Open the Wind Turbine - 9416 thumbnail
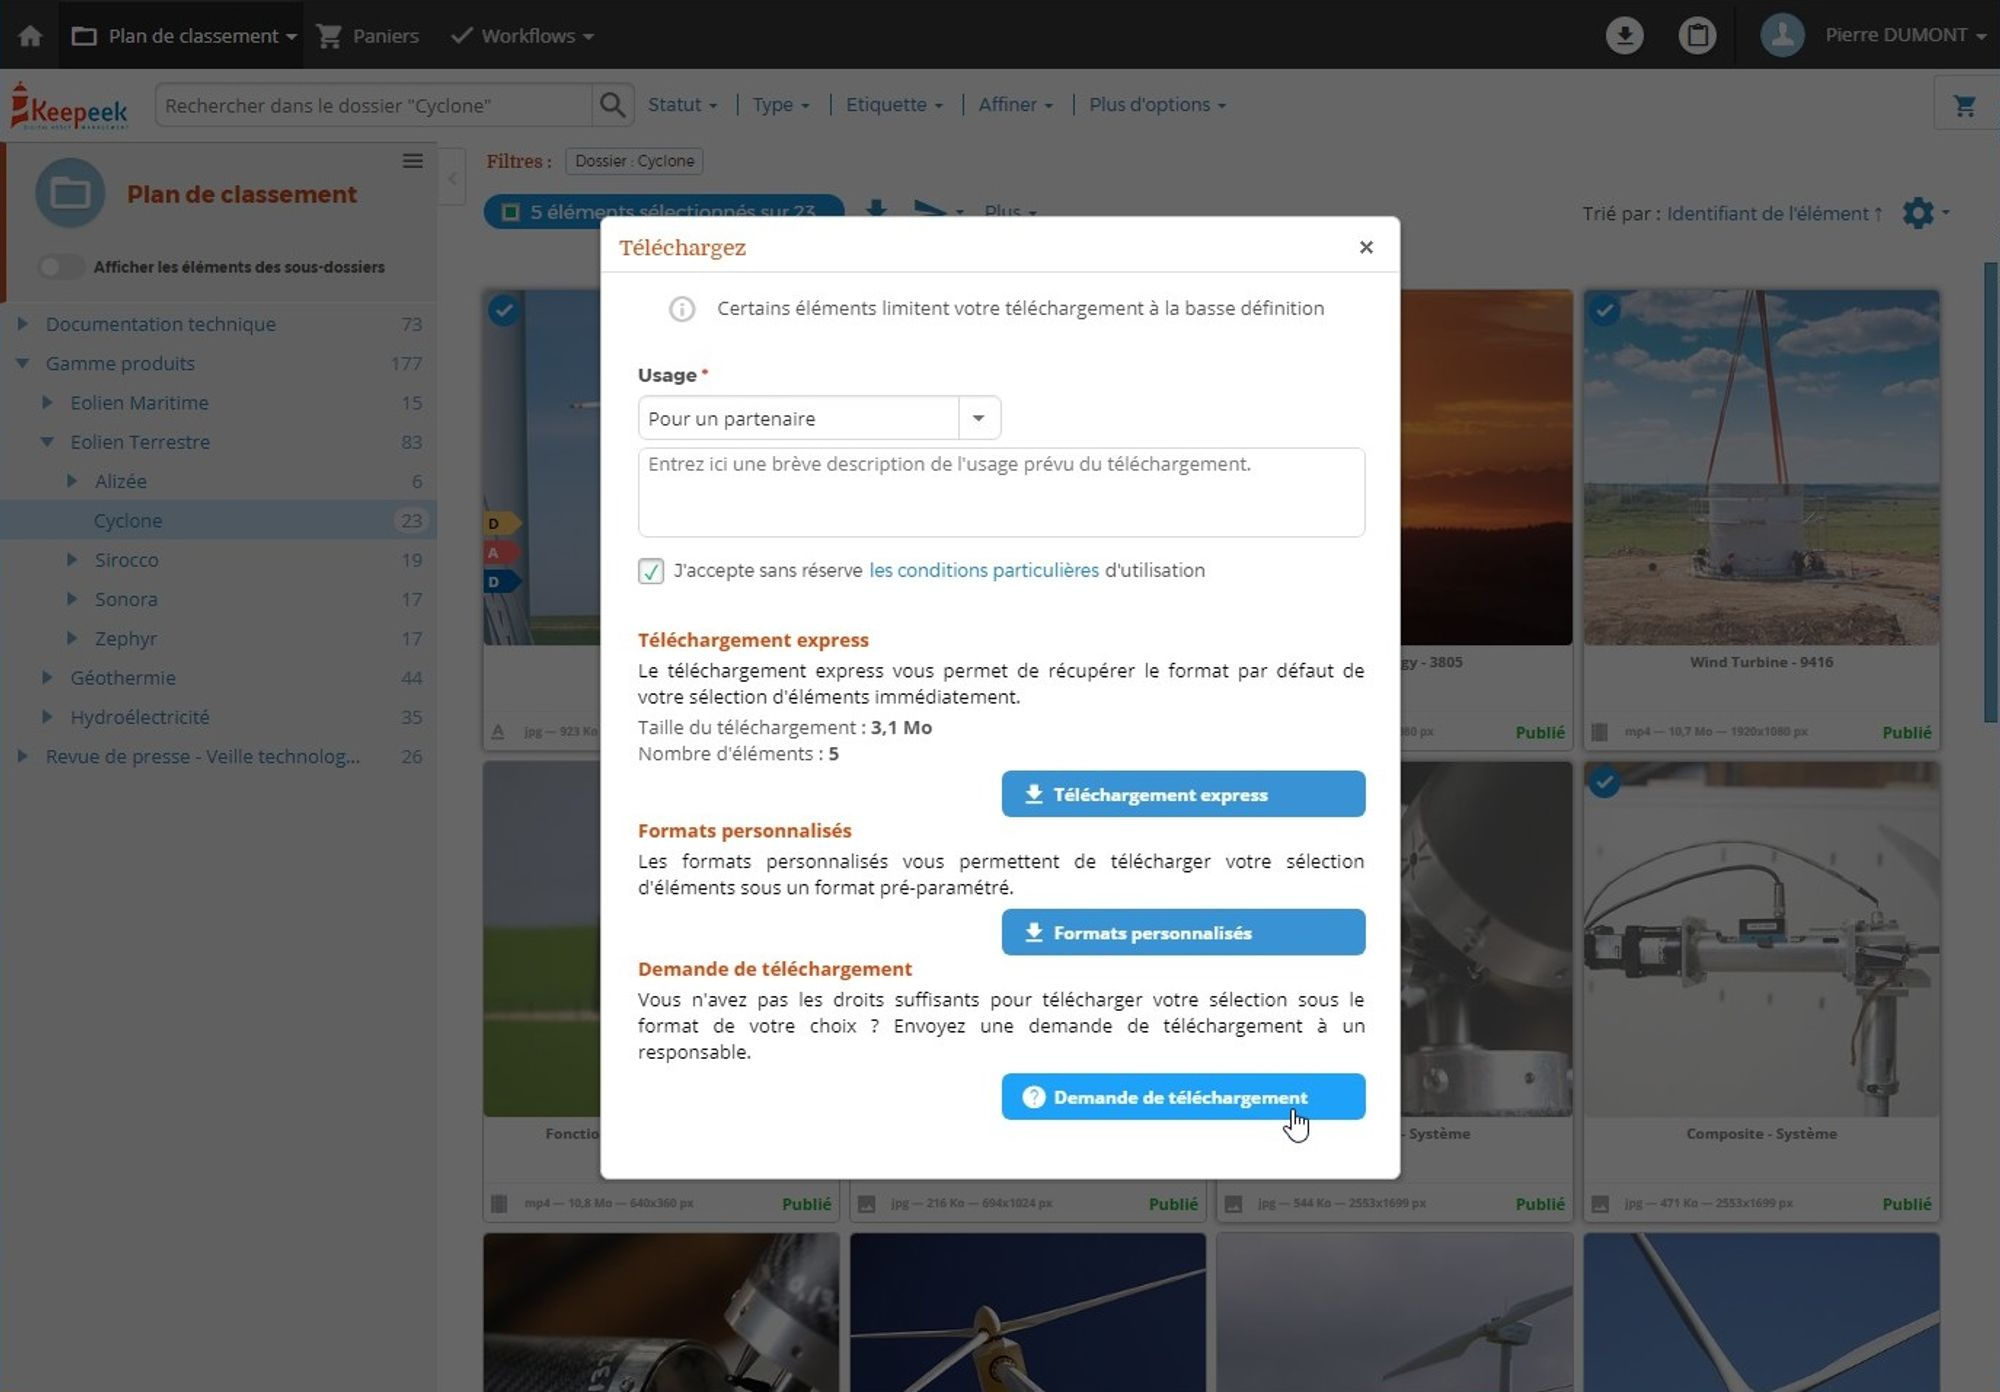The height and width of the screenshot is (1392, 2000). pos(1761,468)
